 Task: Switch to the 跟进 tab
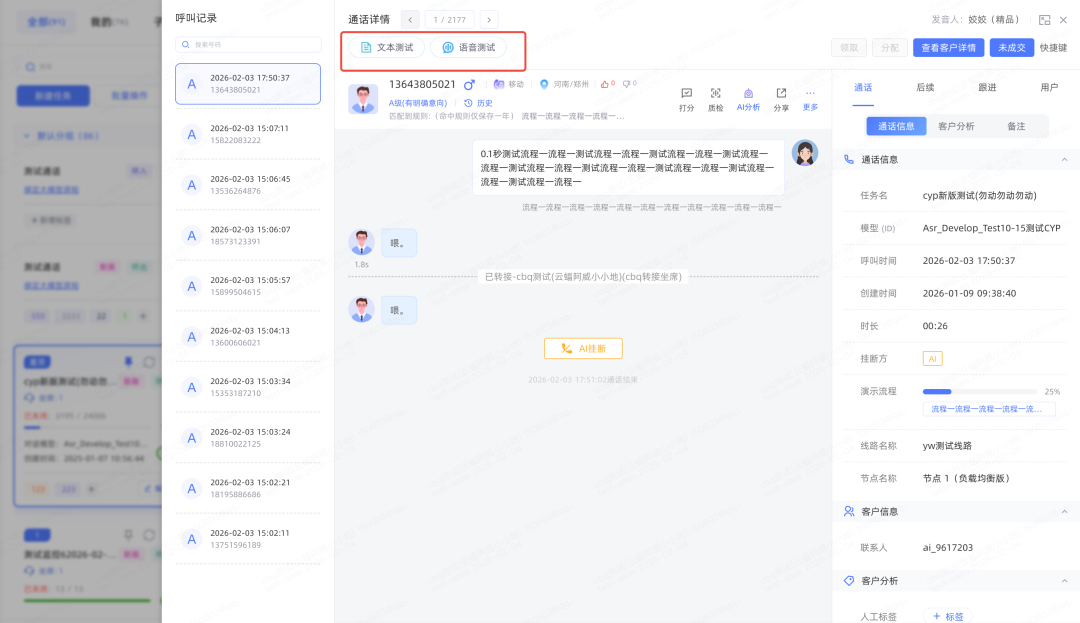pos(987,87)
